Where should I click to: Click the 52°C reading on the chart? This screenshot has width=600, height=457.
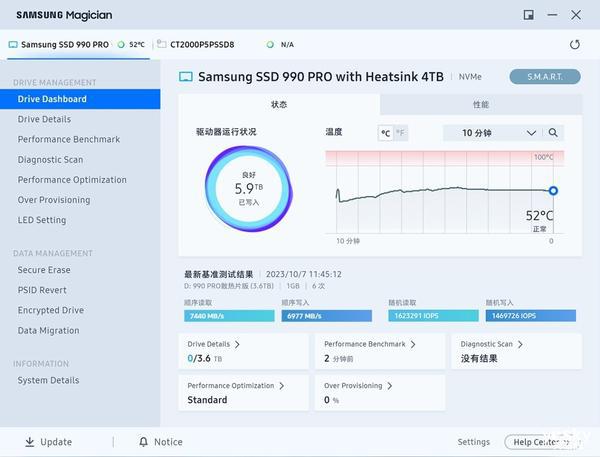click(x=539, y=216)
